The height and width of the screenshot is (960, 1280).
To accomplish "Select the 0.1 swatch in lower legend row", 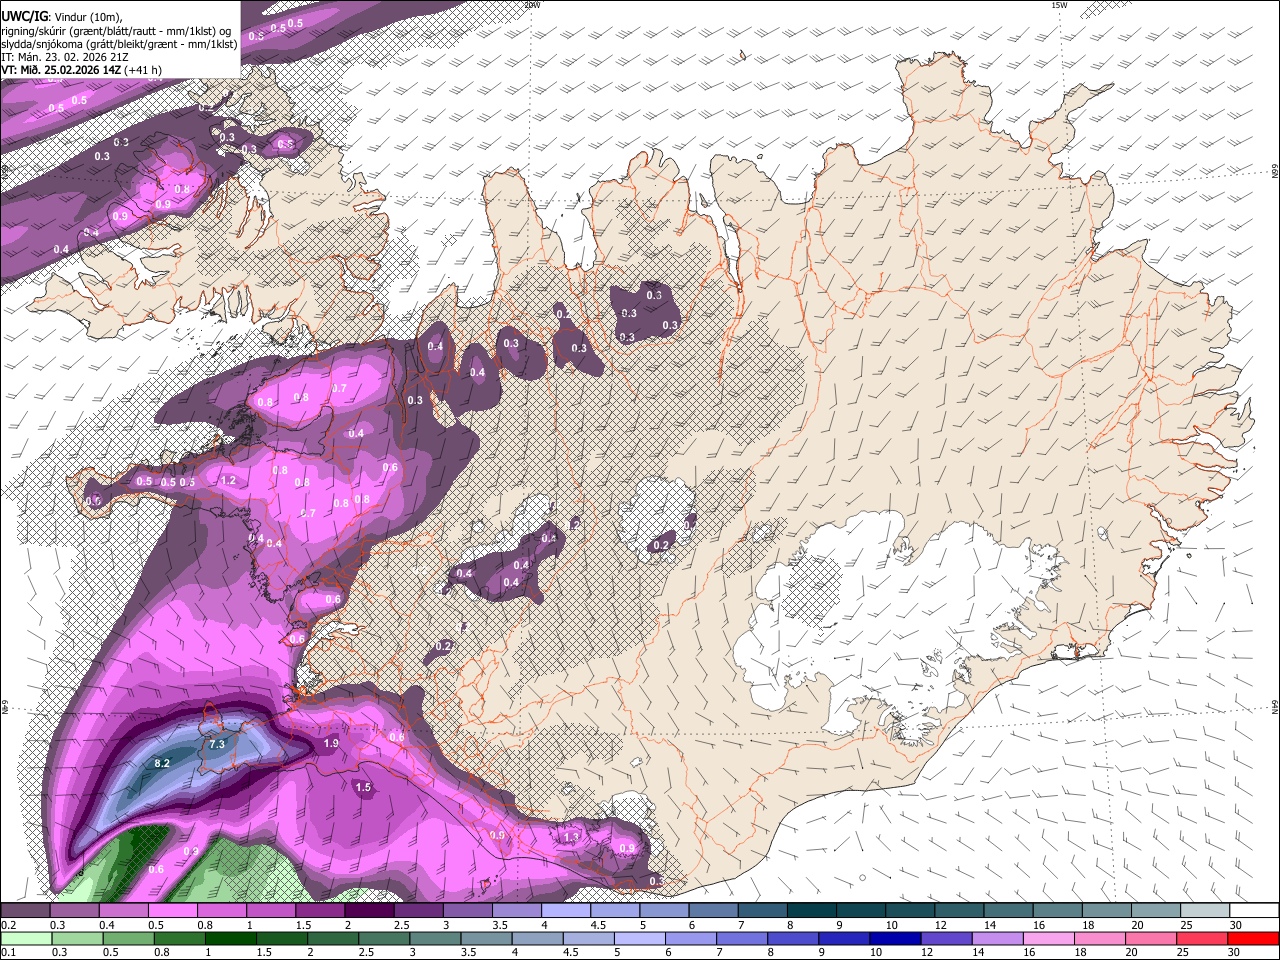I will click(25, 938).
